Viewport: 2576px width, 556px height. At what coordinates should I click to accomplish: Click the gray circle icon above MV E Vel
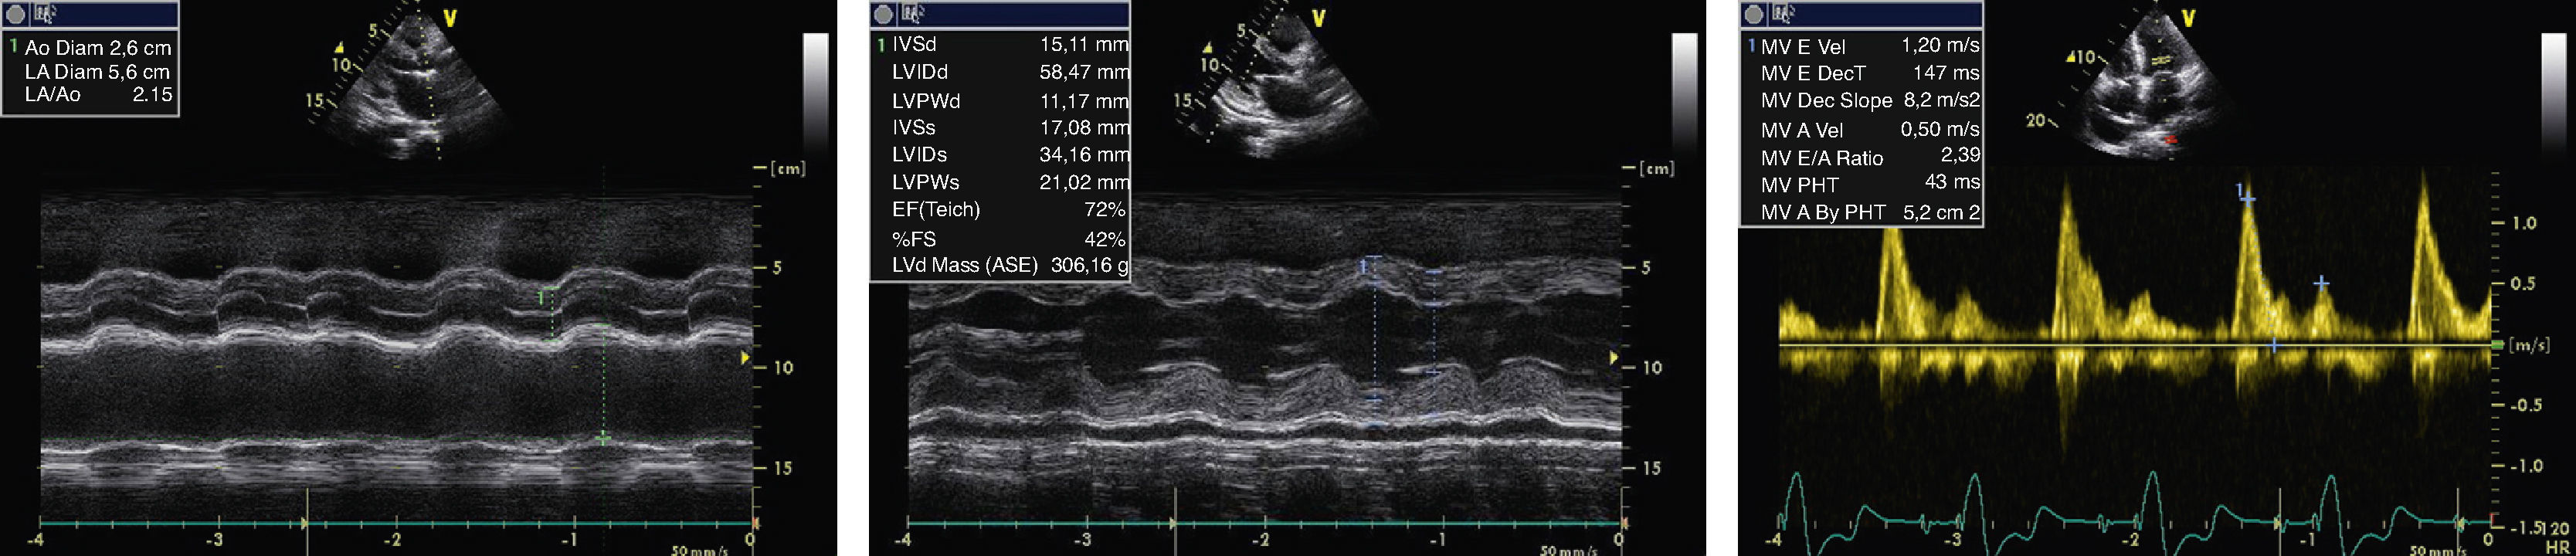1753,14
